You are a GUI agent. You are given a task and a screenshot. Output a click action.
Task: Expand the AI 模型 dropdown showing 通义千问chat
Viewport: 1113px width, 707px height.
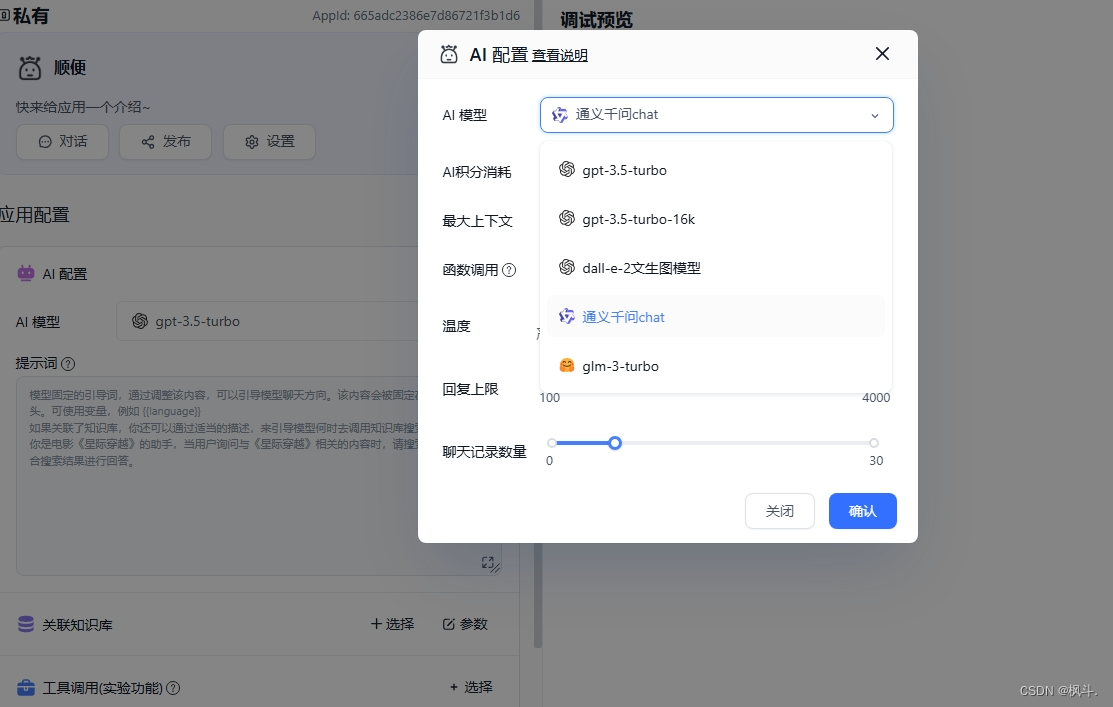(716, 115)
